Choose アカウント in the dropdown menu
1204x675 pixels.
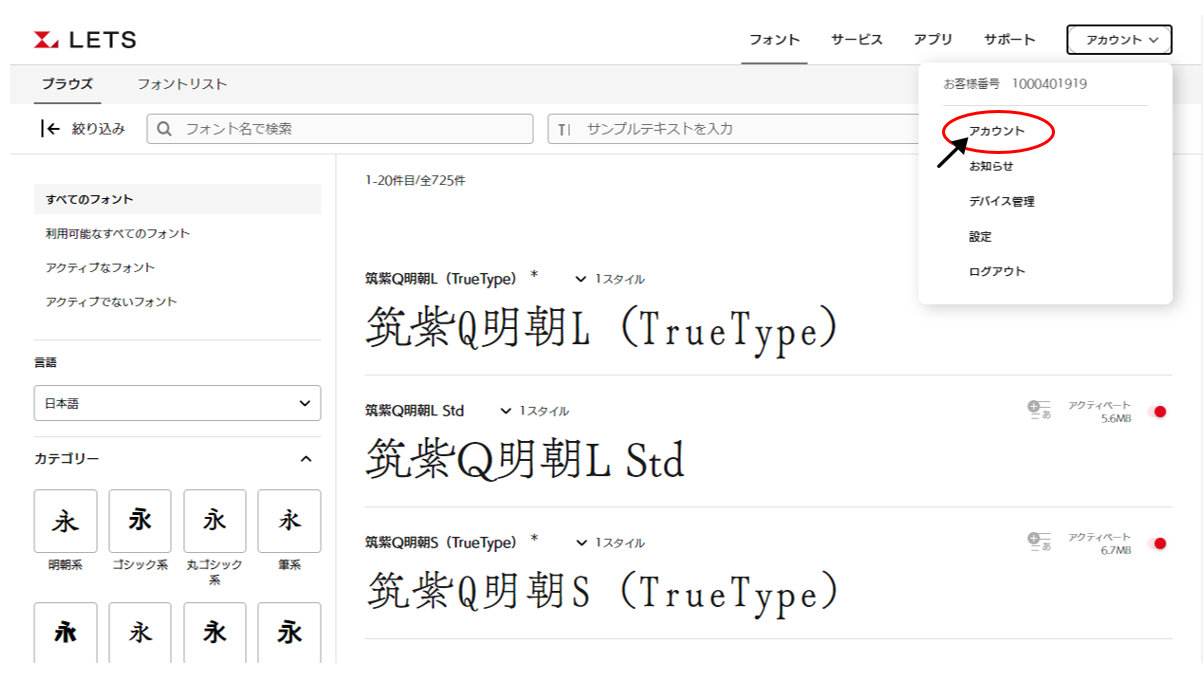click(997, 131)
